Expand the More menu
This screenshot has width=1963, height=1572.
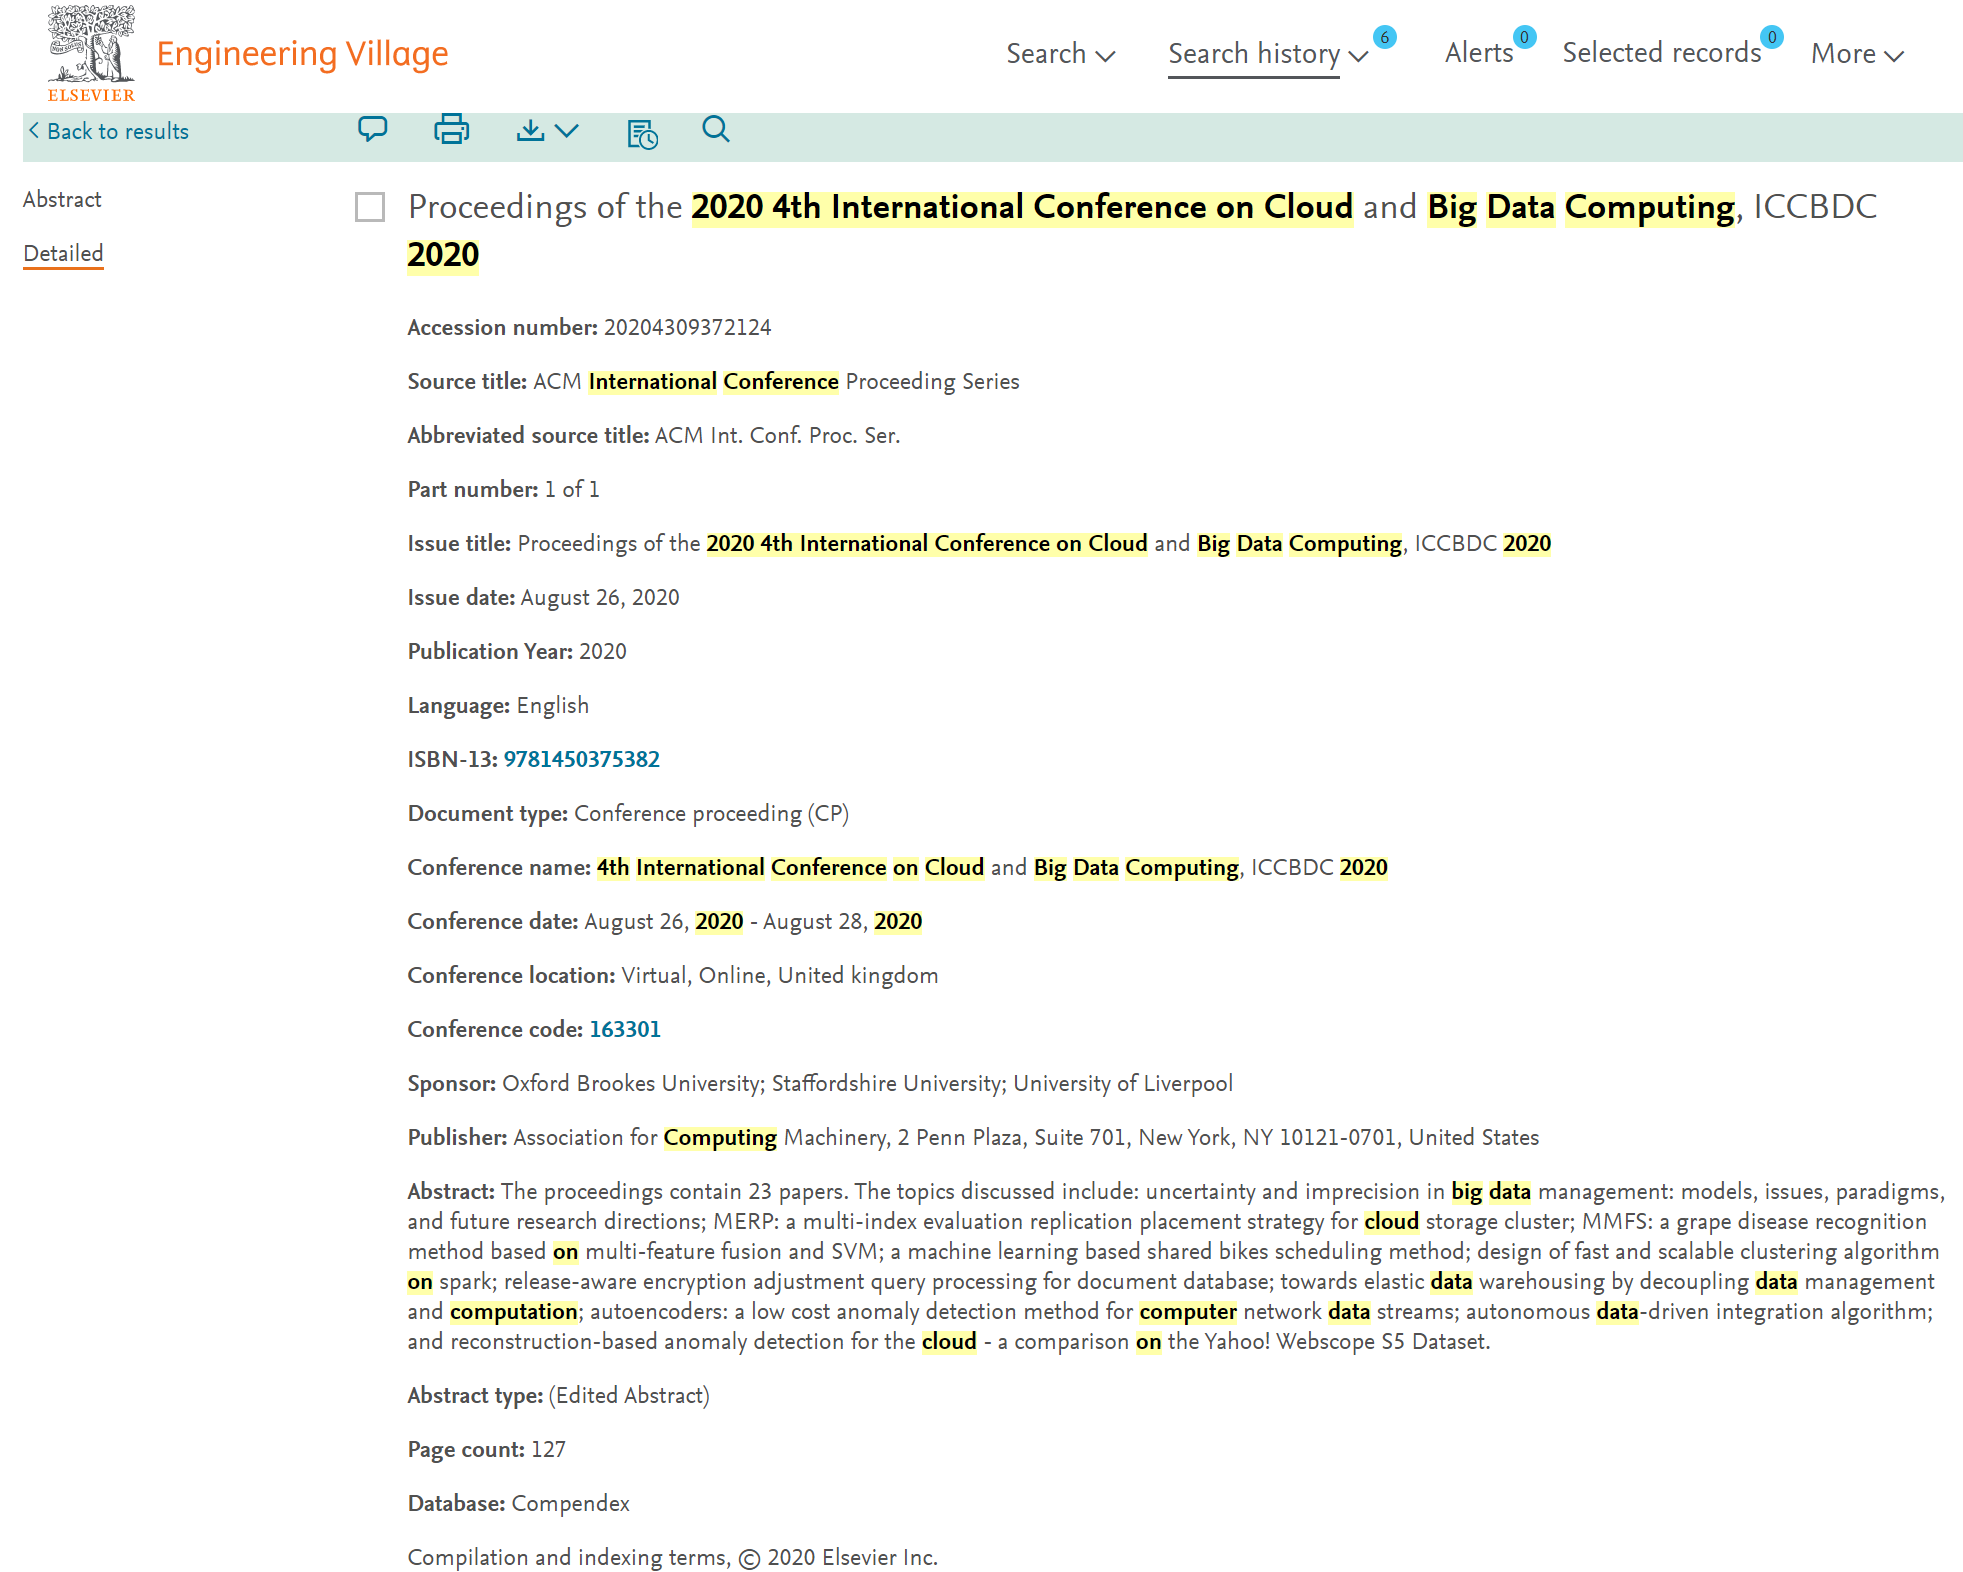[x=1857, y=53]
